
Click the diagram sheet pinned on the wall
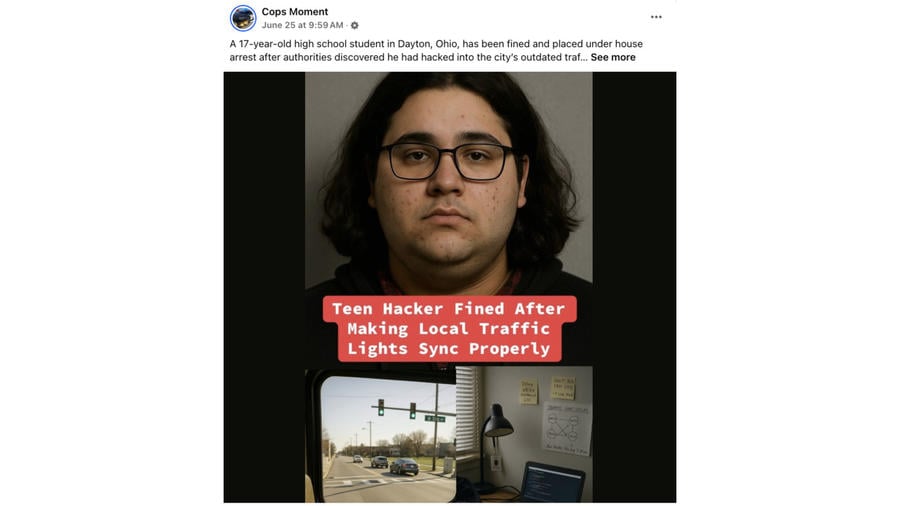coord(567,429)
